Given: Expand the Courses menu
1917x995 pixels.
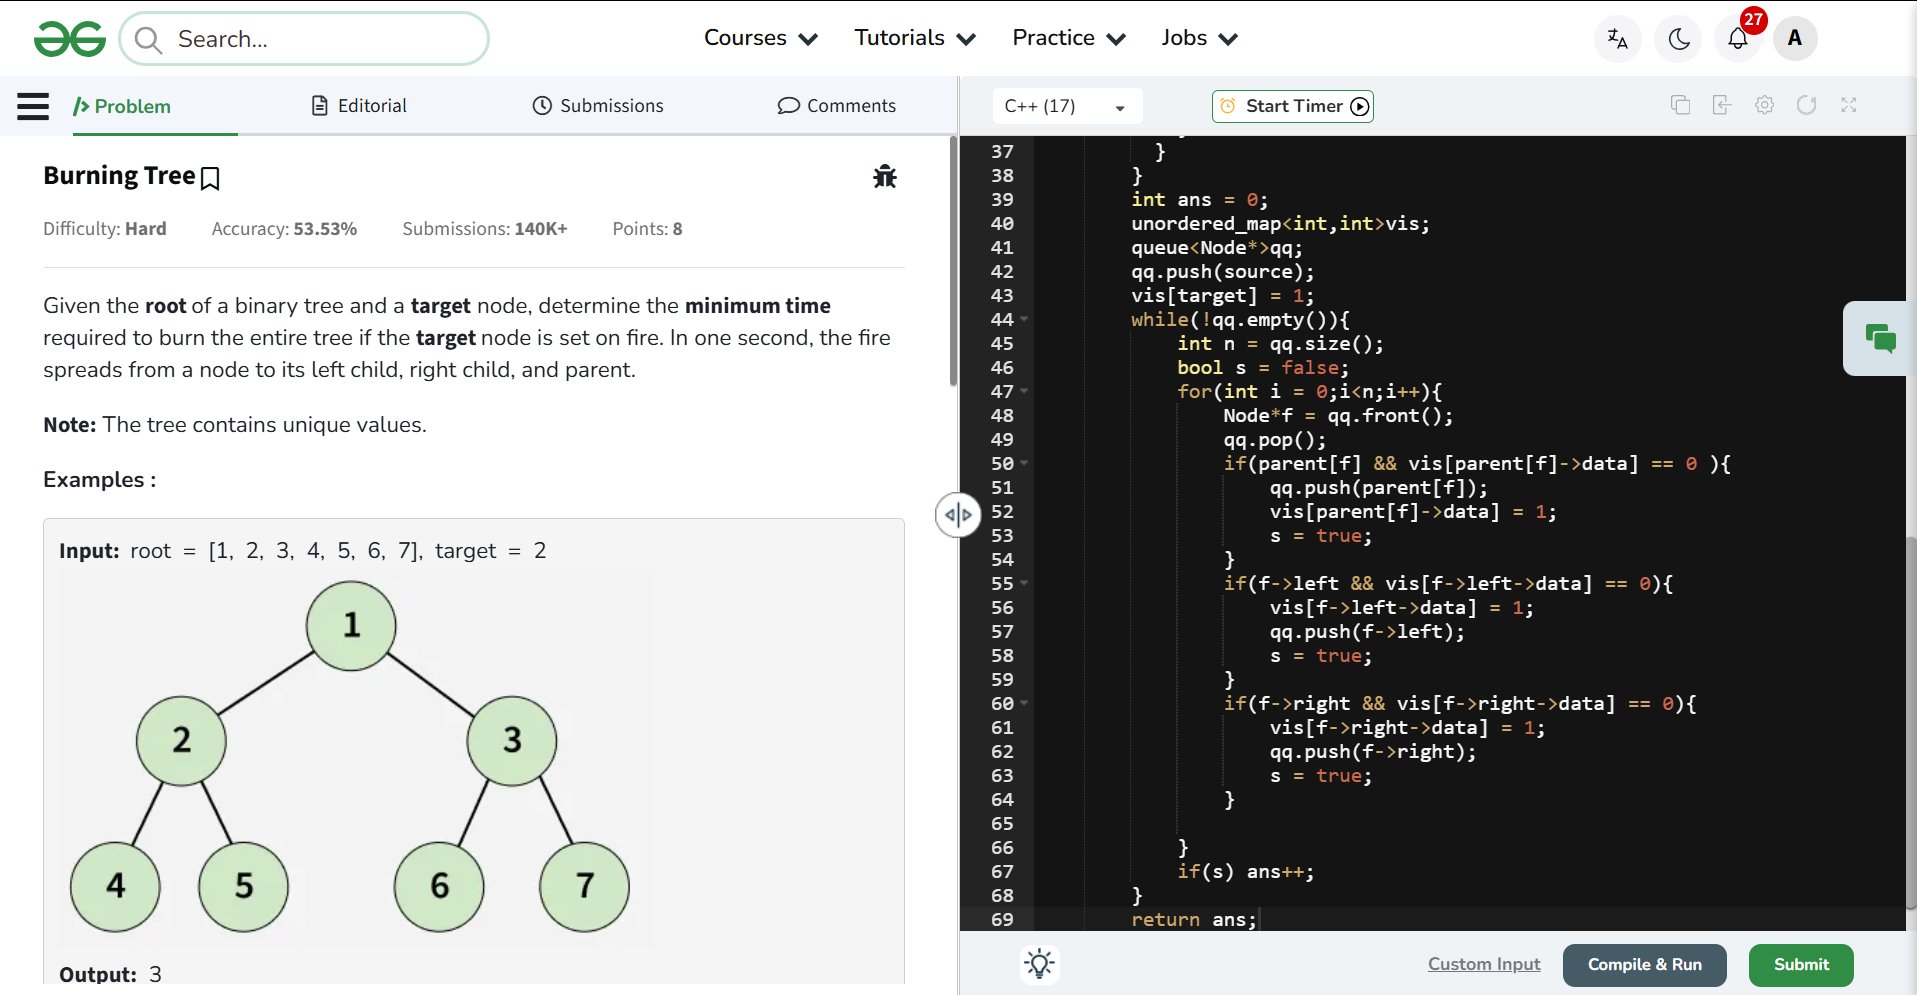Looking at the screenshot, I should (760, 38).
